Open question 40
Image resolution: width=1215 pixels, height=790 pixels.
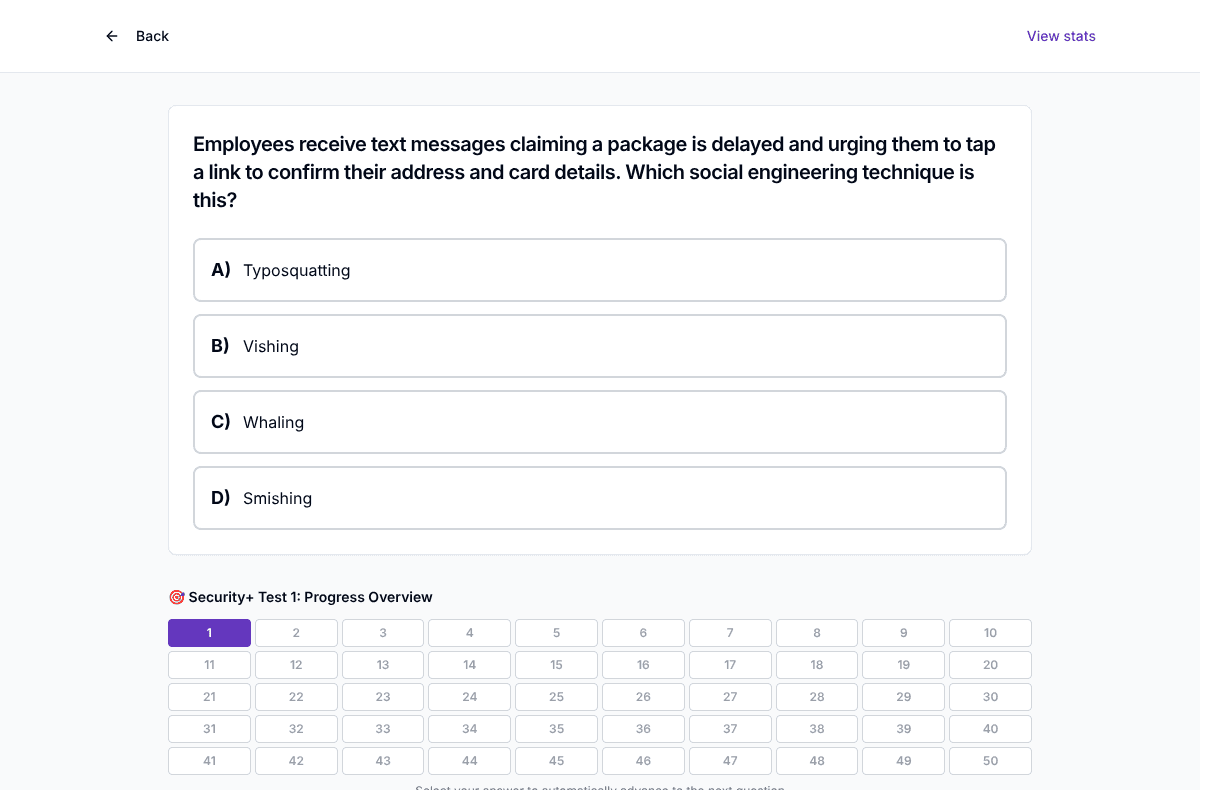point(990,729)
